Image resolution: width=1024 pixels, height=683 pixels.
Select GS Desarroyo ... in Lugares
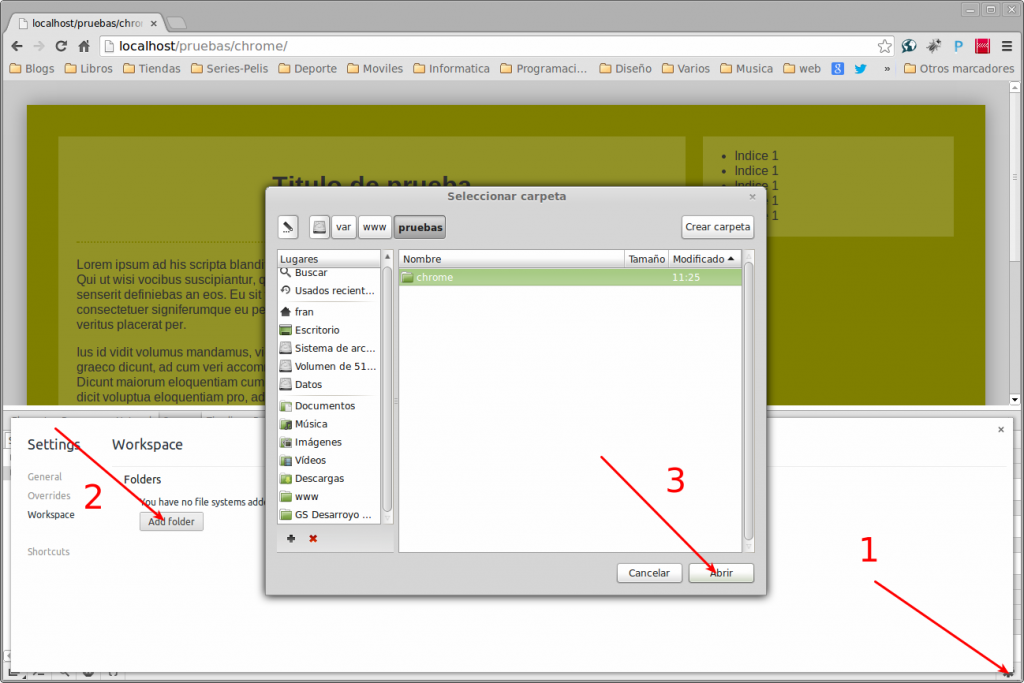pyautogui.click(x=328, y=515)
